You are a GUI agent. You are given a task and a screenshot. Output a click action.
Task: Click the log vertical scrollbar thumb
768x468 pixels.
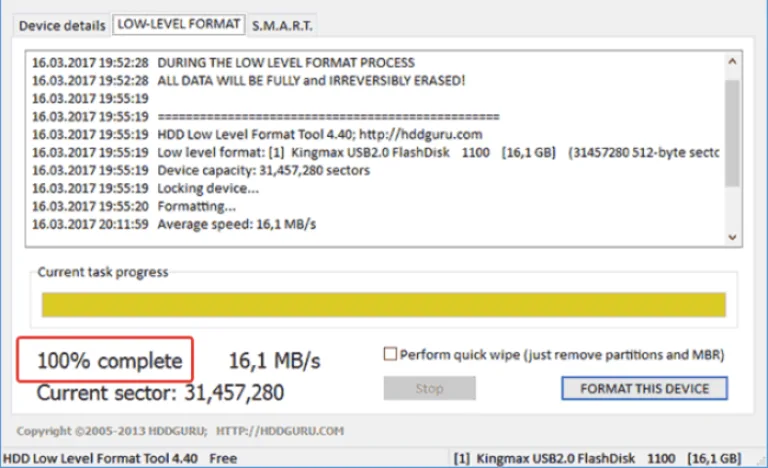pos(732,133)
